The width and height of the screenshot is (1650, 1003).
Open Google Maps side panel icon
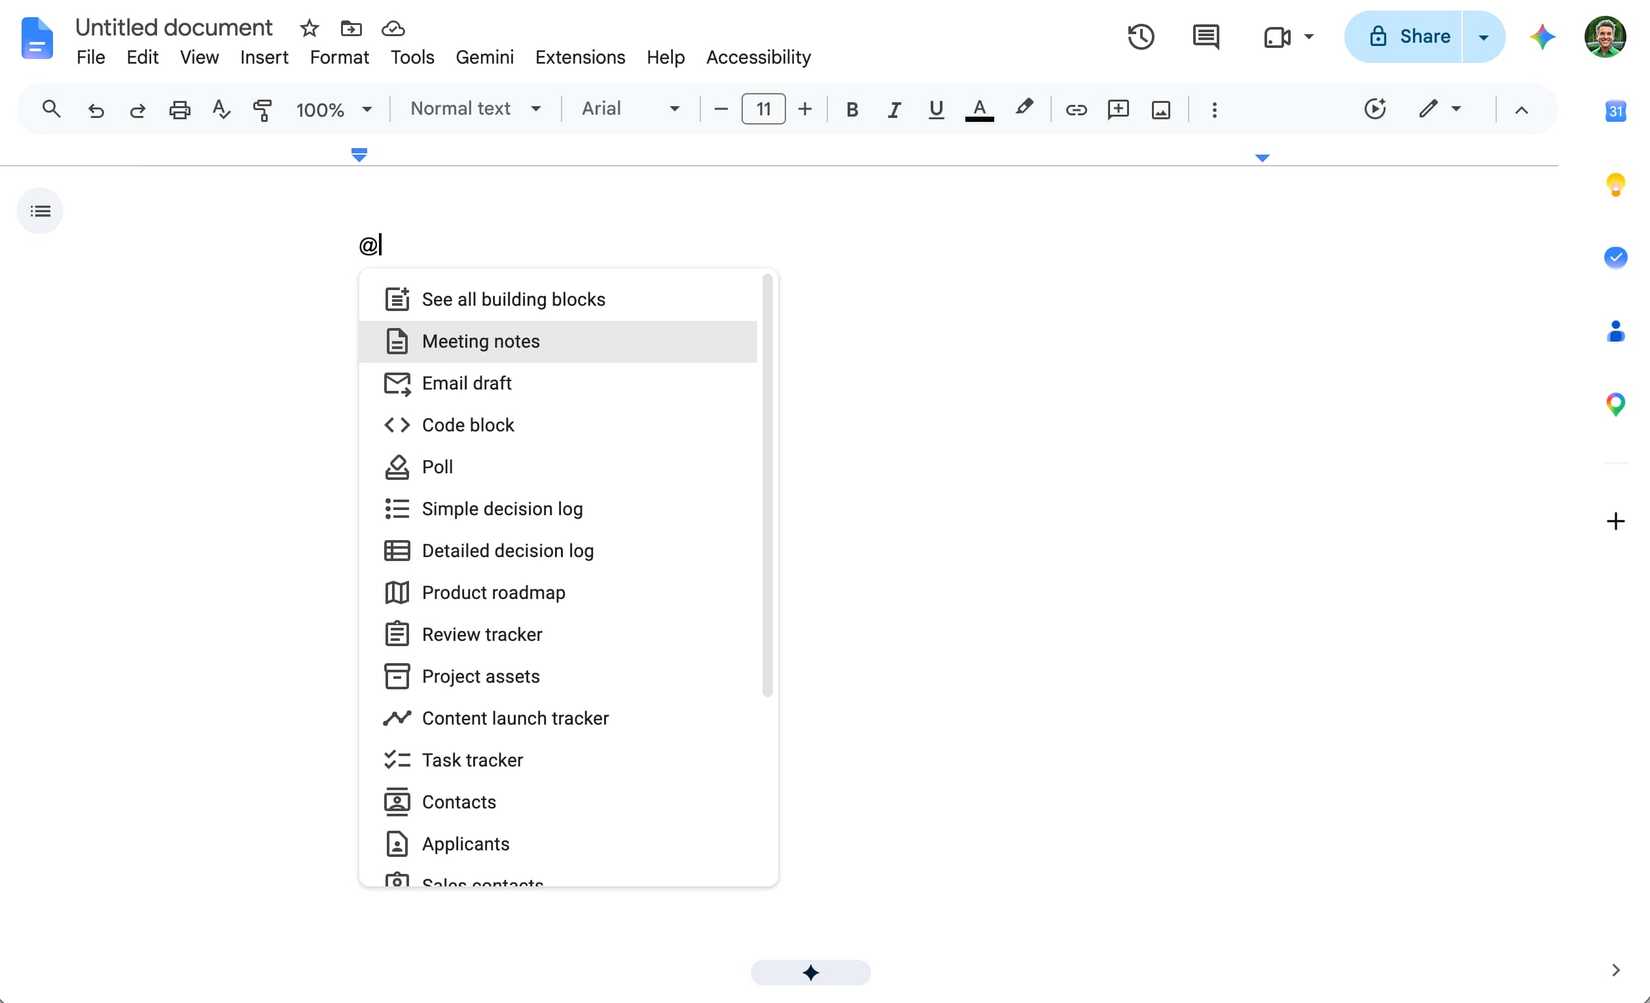click(x=1615, y=404)
